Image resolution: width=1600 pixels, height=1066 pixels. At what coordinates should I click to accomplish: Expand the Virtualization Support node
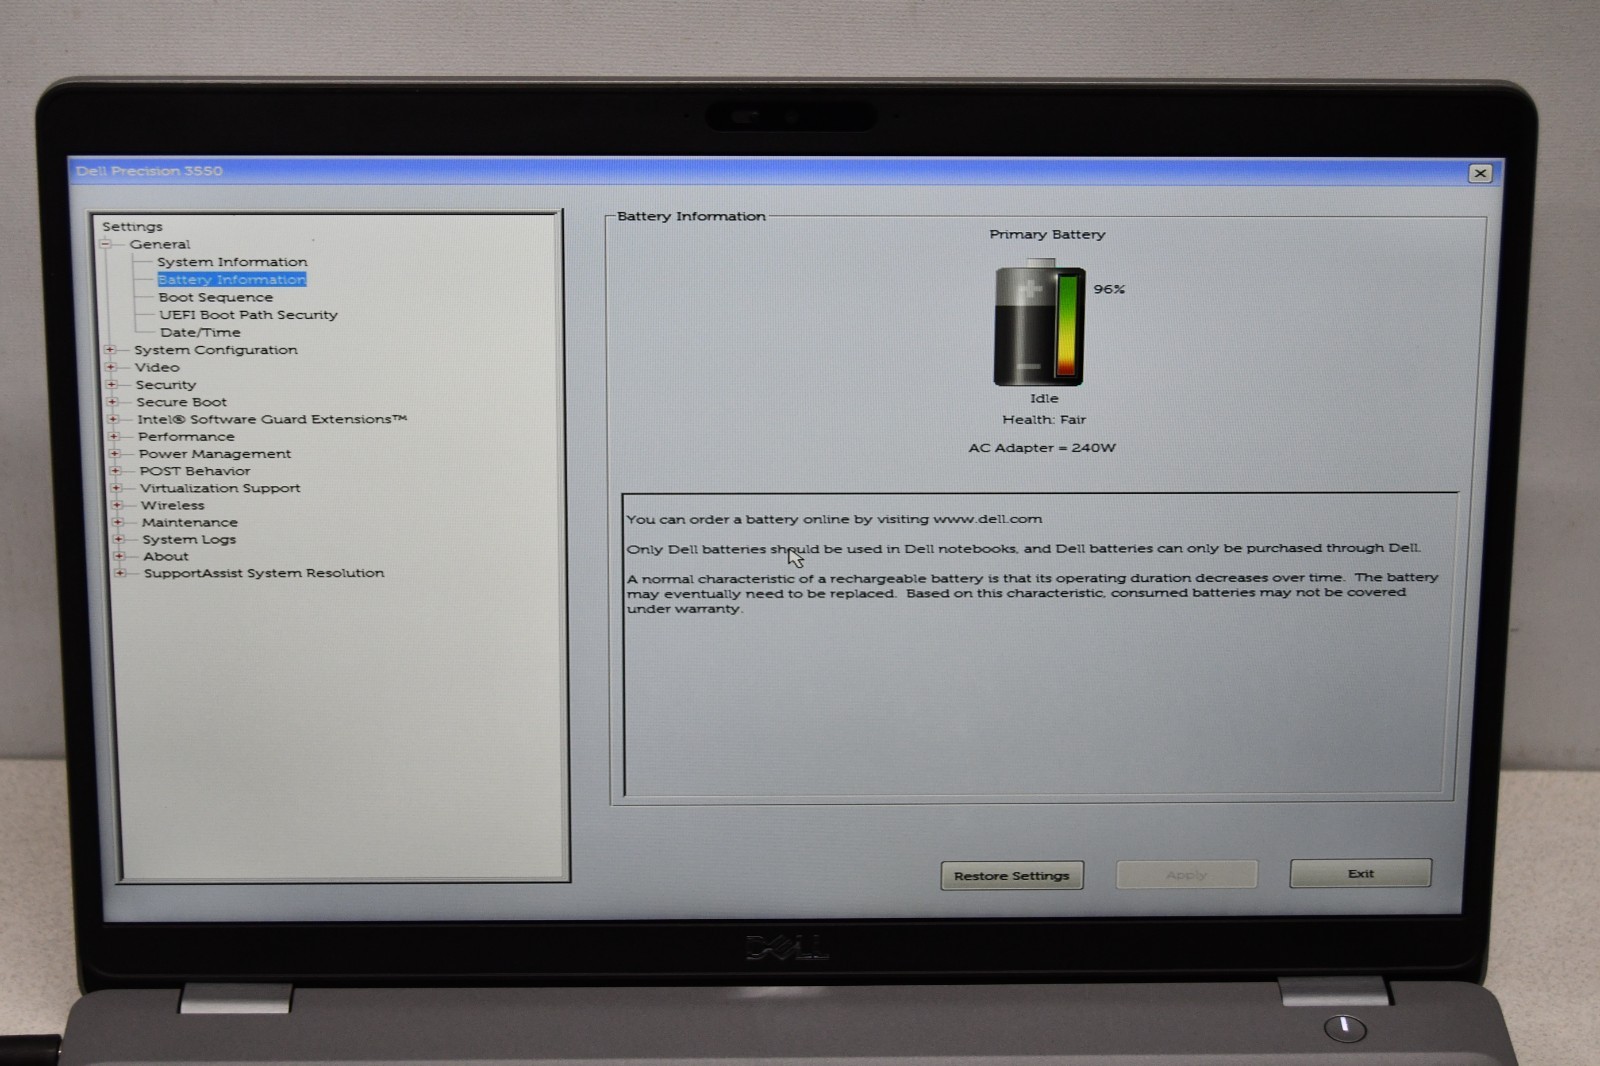click(117, 488)
